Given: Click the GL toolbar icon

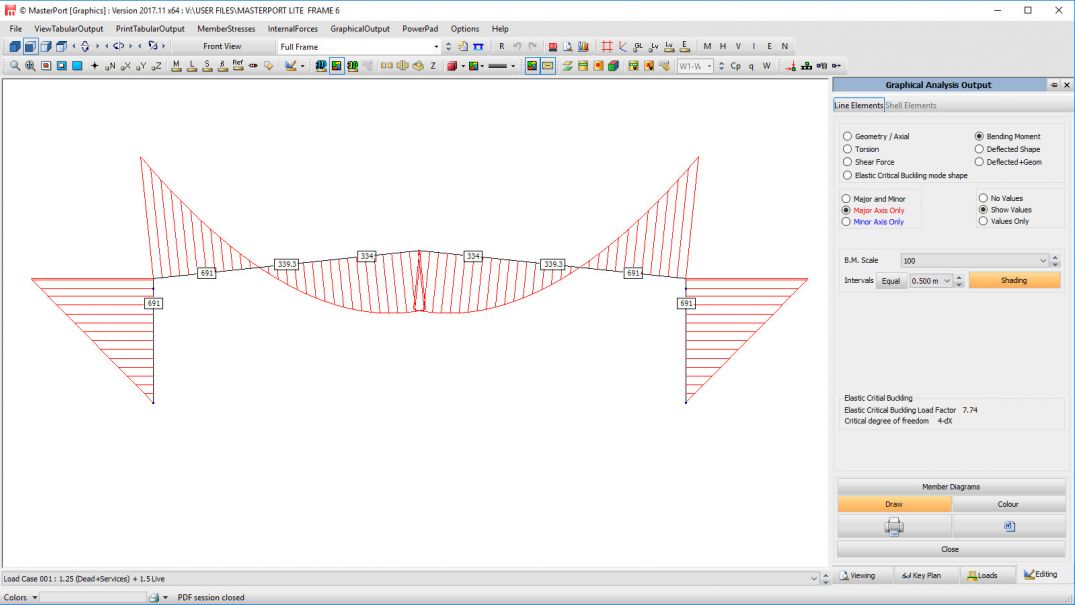Looking at the screenshot, I should pyautogui.click(x=638, y=46).
